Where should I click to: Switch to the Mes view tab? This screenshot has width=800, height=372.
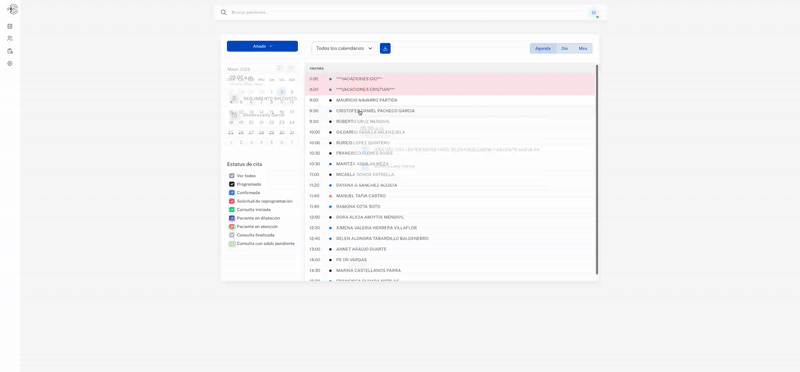(x=583, y=48)
